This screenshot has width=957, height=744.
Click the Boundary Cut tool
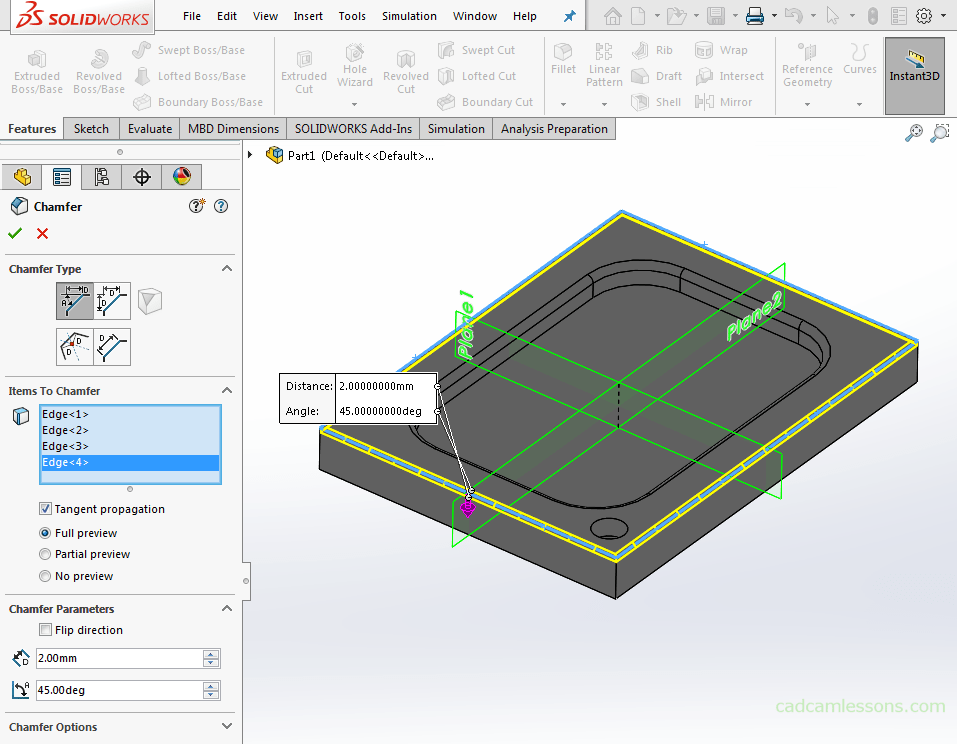pyautogui.click(x=485, y=102)
